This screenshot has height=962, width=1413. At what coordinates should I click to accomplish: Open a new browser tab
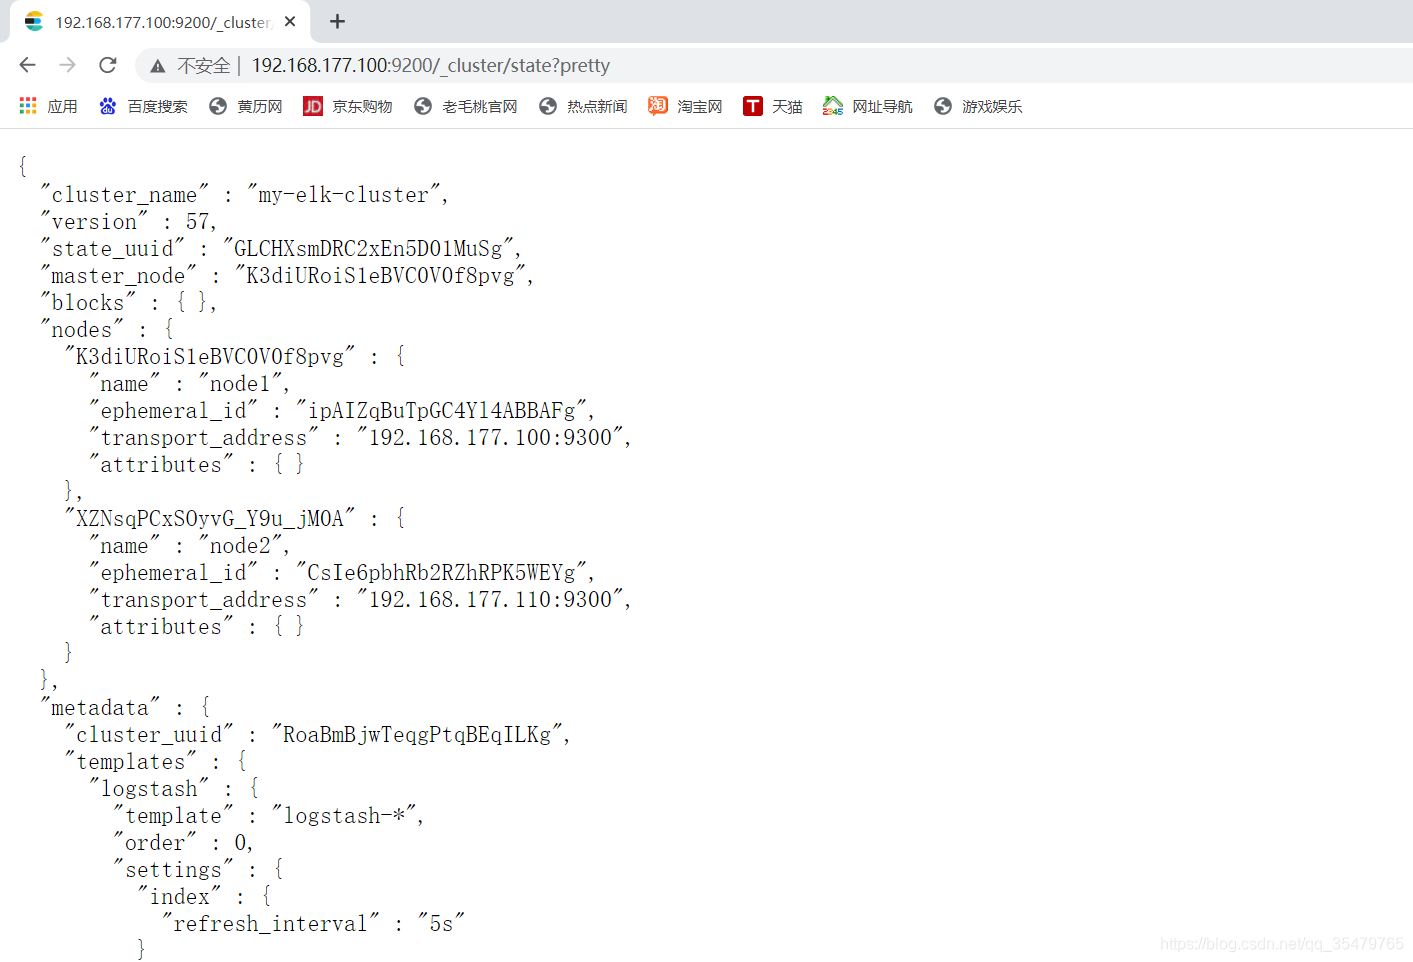[x=338, y=21]
